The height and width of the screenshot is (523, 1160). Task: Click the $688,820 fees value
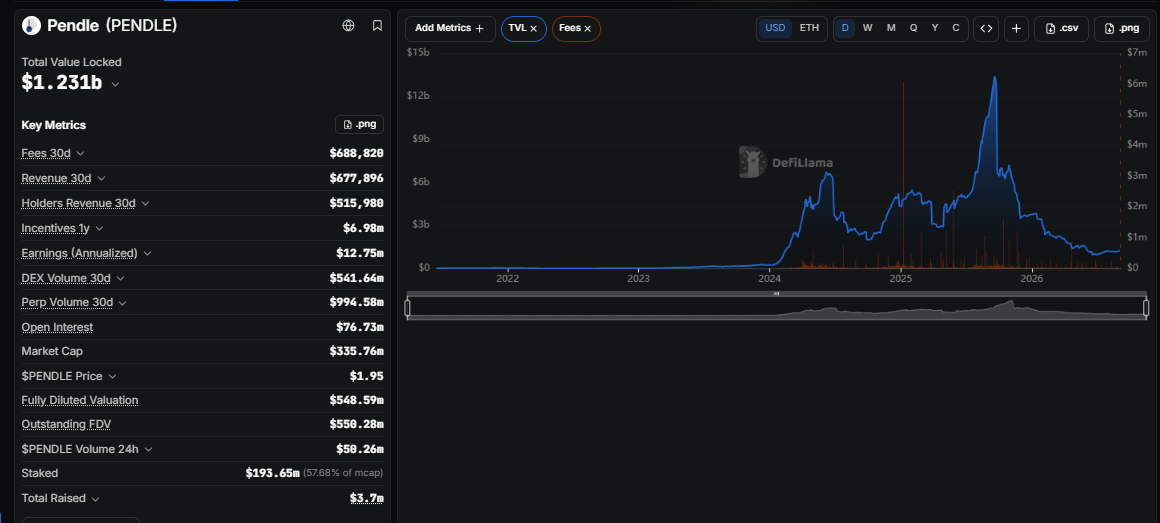[x=357, y=153]
